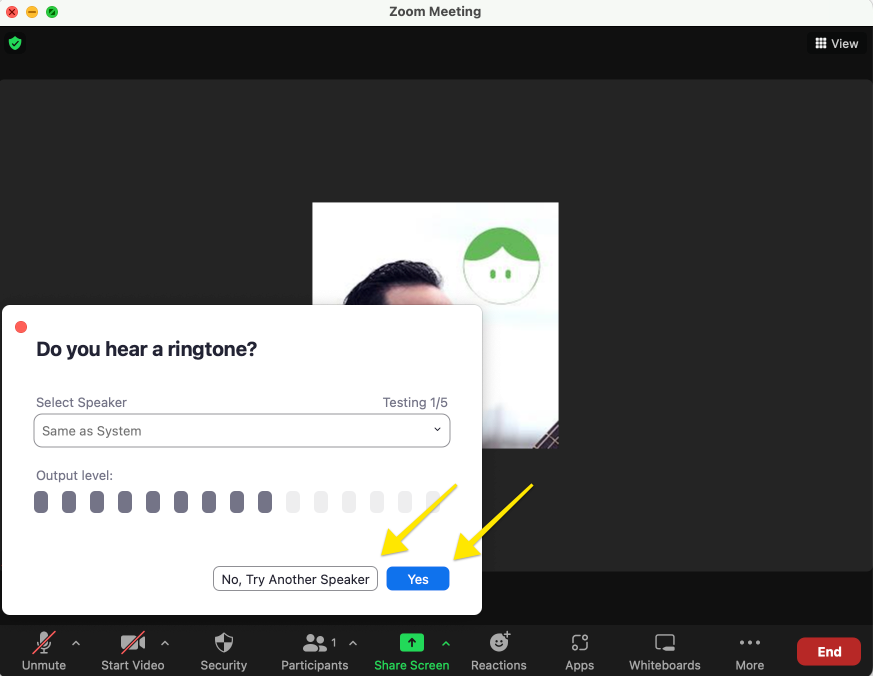Open the Apps panel
This screenshot has width=873, height=676.
click(x=579, y=643)
